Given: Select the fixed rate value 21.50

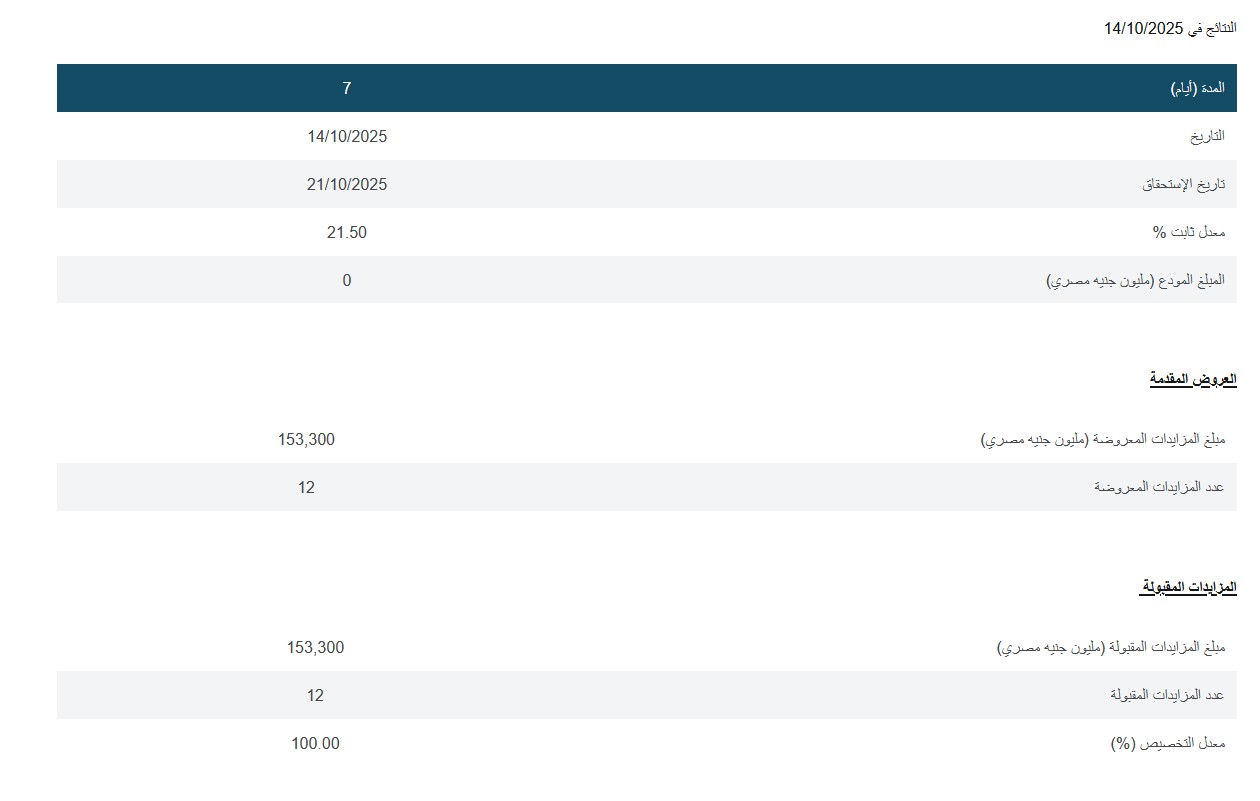Looking at the screenshot, I should [x=346, y=232].
